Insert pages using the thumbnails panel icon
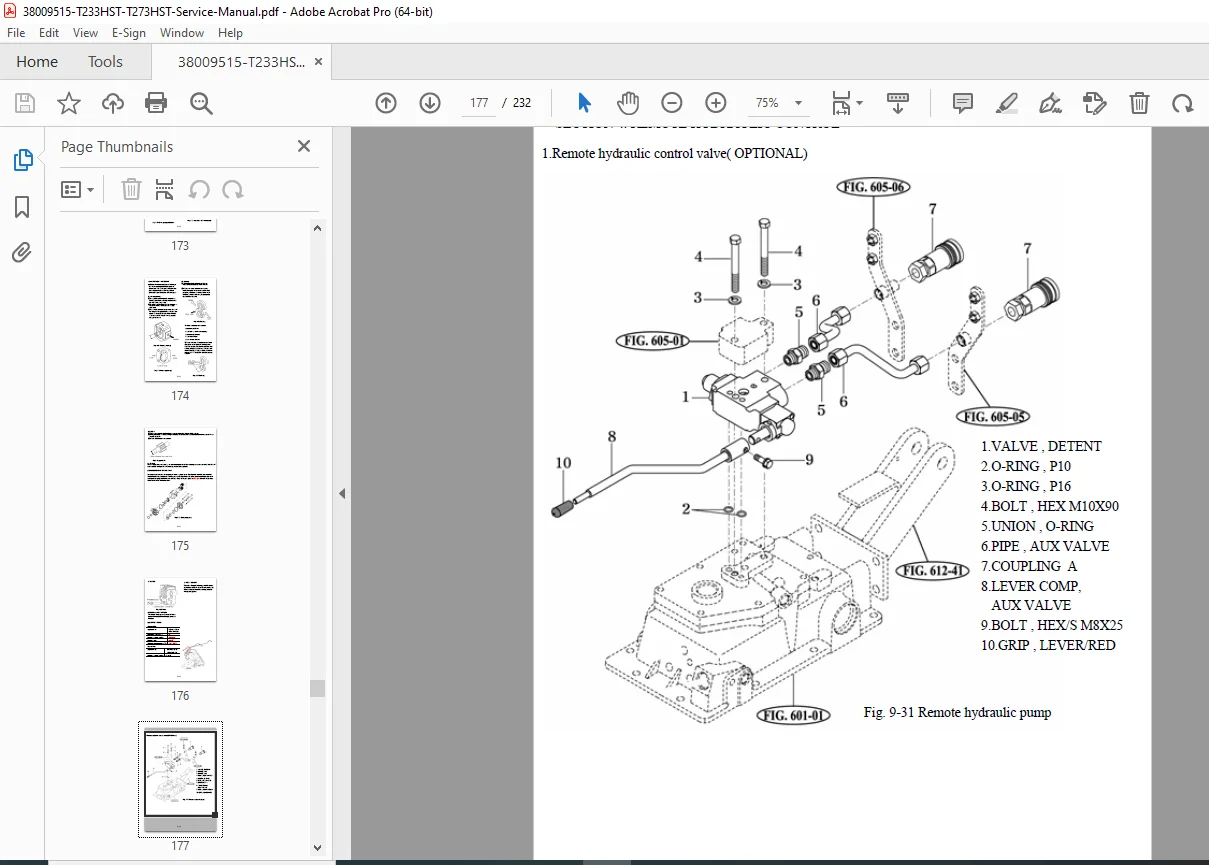The width and height of the screenshot is (1209, 865). click(x=165, y=189)
